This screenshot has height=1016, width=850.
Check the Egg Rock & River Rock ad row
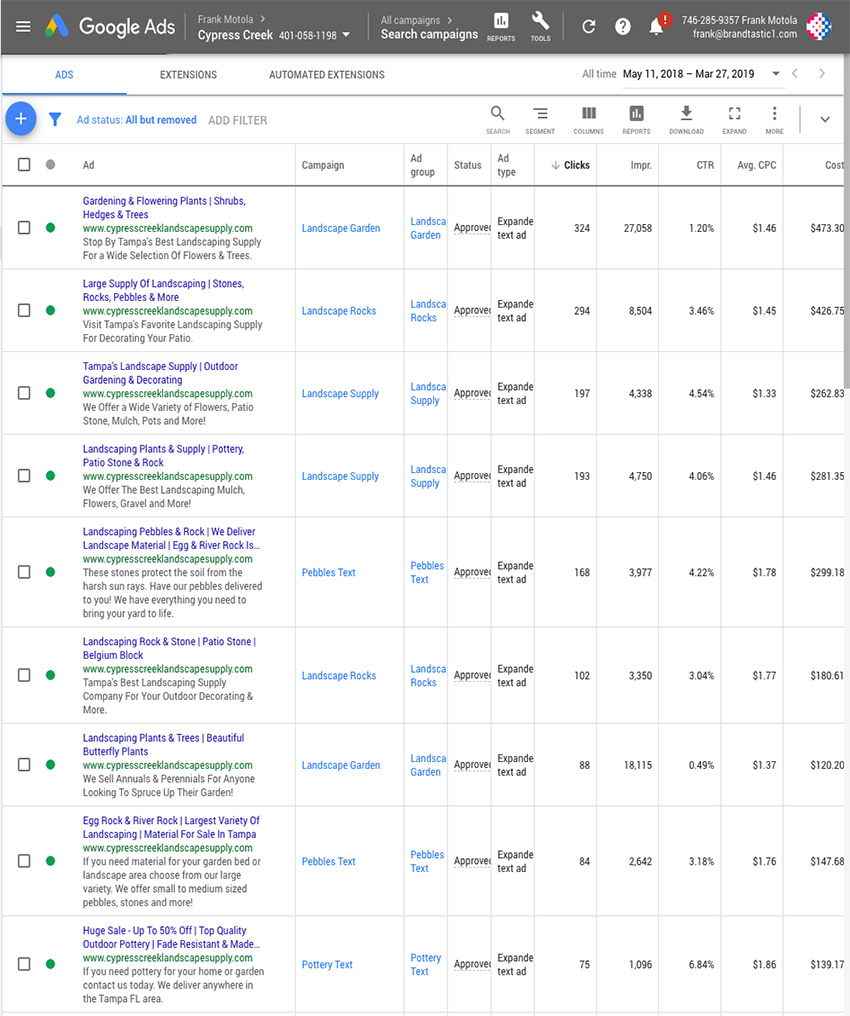pyautogui.click(x=24, y=861)
